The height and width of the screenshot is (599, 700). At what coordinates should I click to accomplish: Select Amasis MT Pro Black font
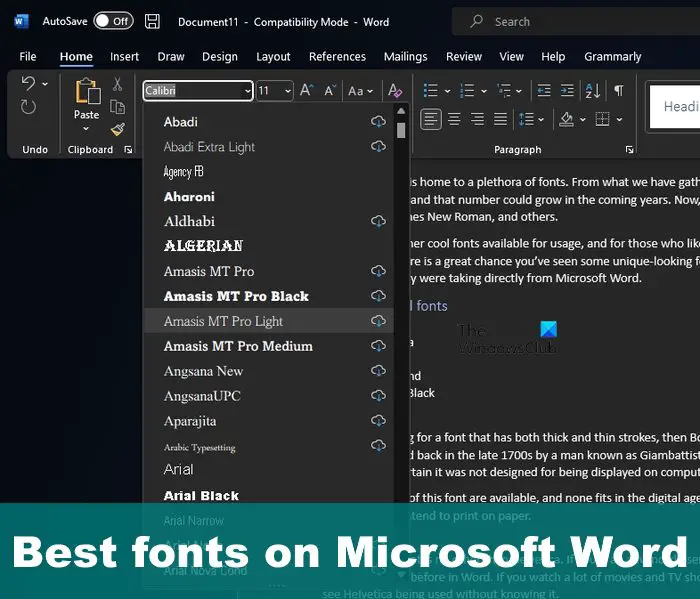[236, 296]
